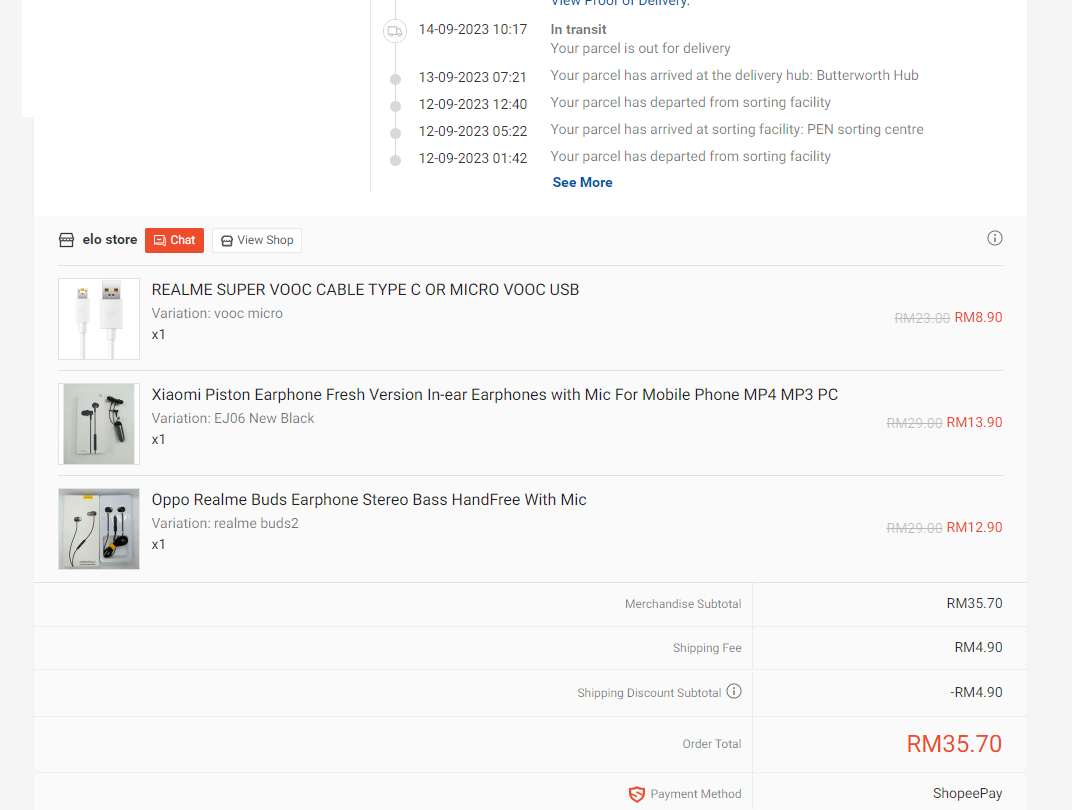Image resolution: width=1072 pixels, height=810 pixels.
Task: Open the Oppo Realme Buds thumbnail
Action: point(99,528)
